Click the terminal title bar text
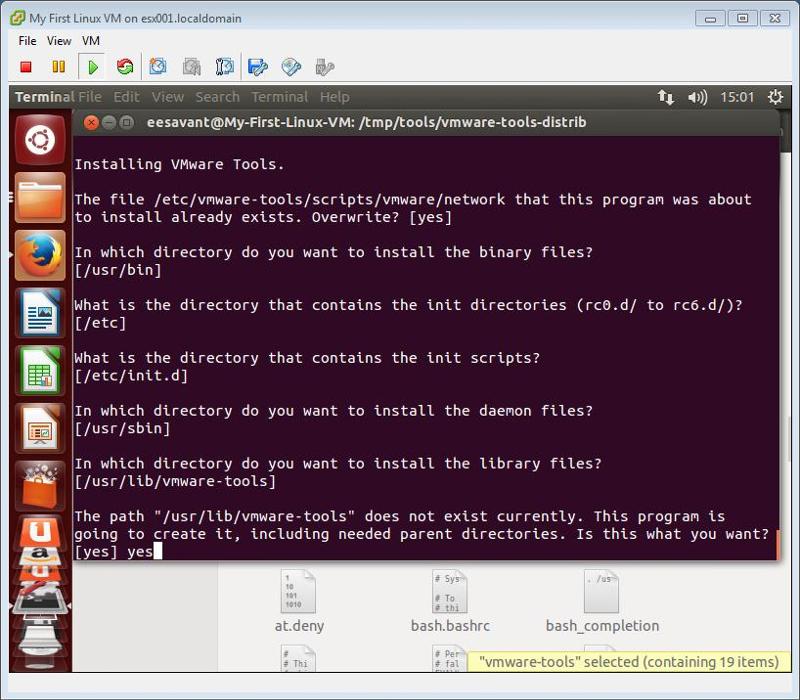800x700 pixels. 366,122
